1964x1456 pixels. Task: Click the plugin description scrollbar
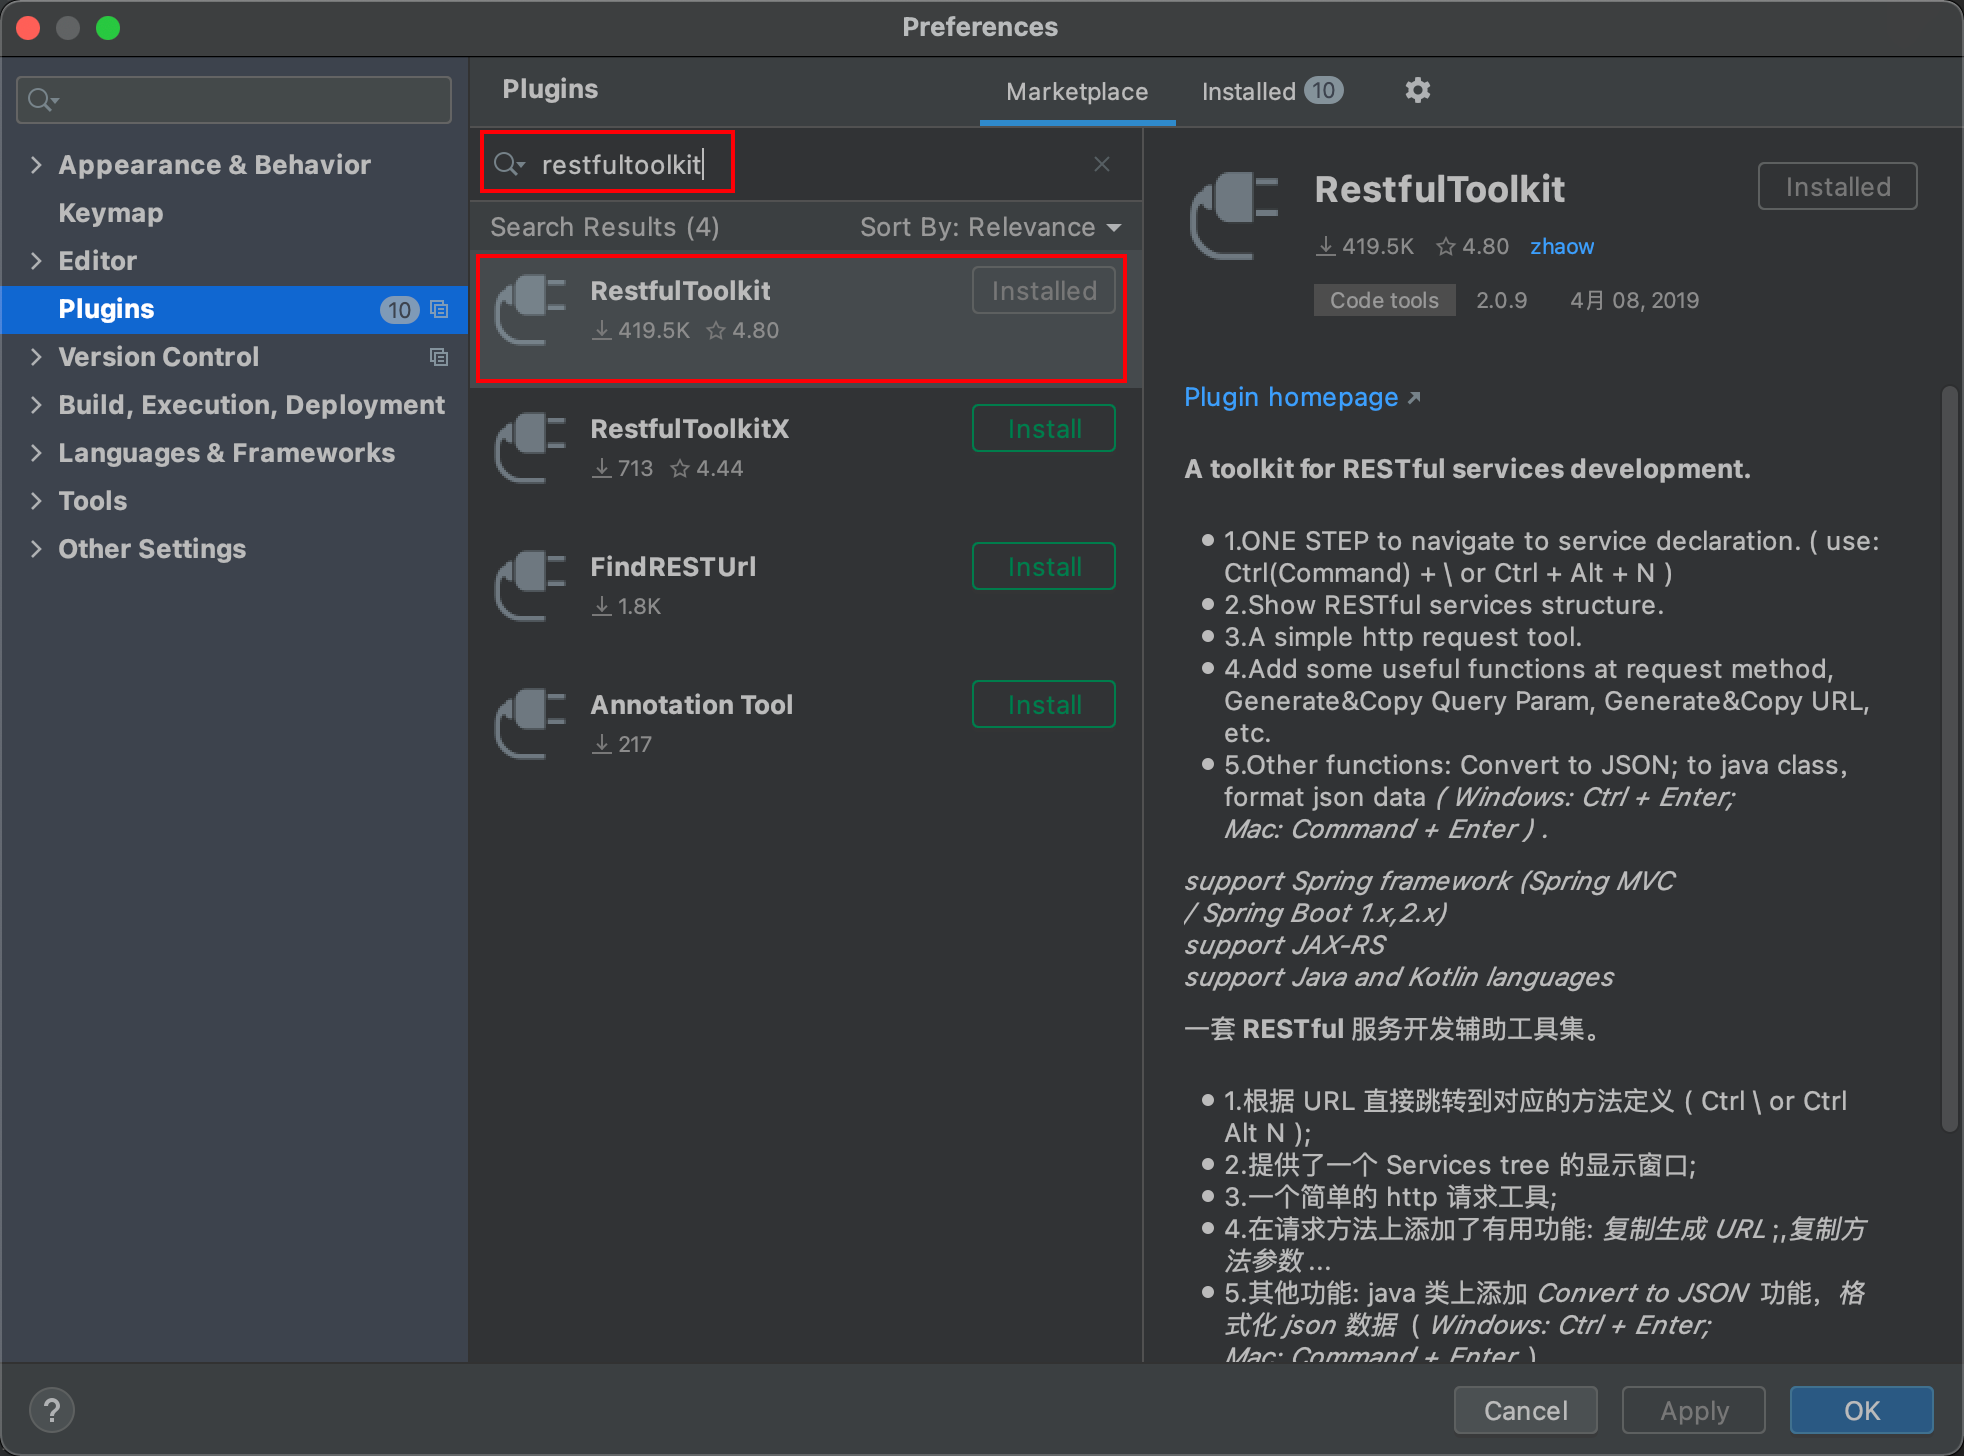pyautogui.click(x=1949, y=760)
